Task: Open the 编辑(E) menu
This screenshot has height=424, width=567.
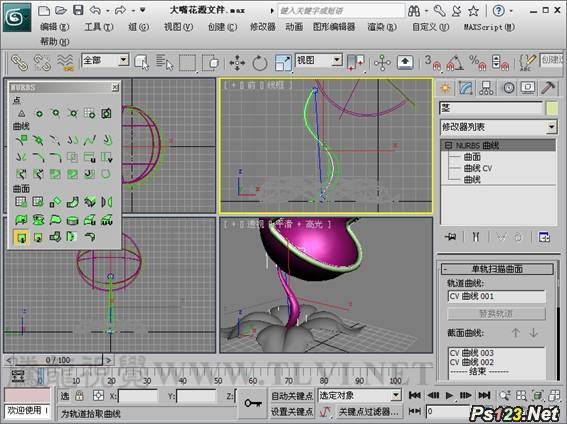Action: click(55, 27)
